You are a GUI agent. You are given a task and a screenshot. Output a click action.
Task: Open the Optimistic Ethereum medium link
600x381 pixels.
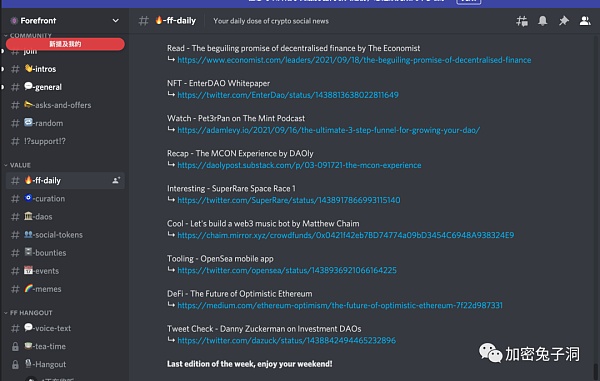(x=340, y=305)
